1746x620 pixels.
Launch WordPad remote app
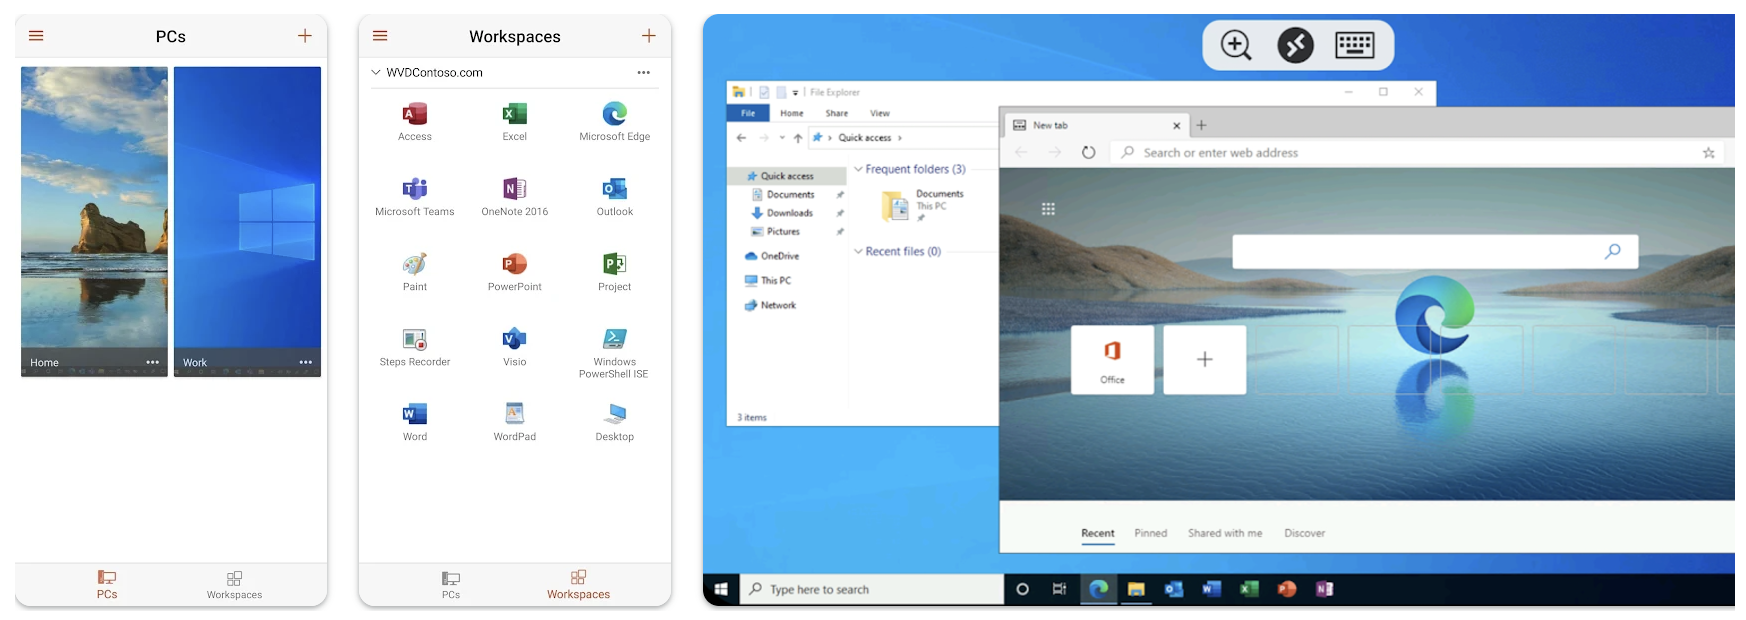pos(515,422)
